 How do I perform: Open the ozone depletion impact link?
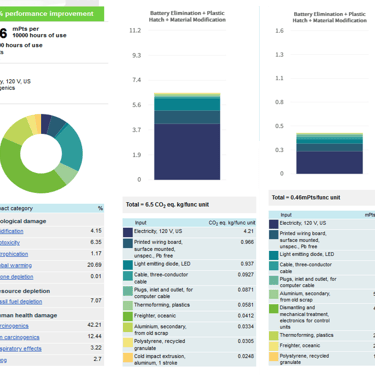tap(17, 277)
